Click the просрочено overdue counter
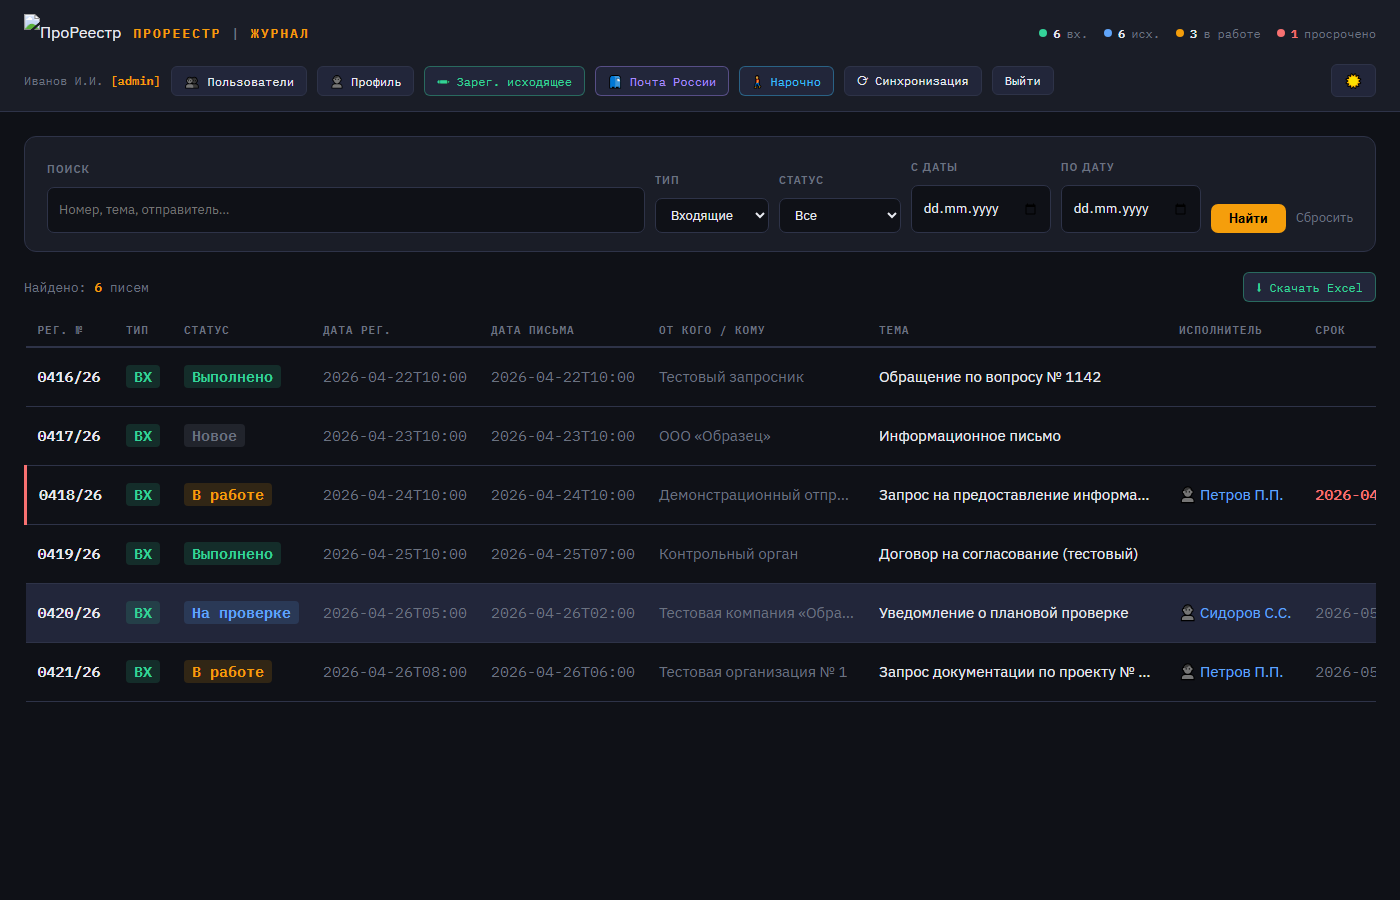This screenshot has width=1400, height=900. click(1327, 34)
